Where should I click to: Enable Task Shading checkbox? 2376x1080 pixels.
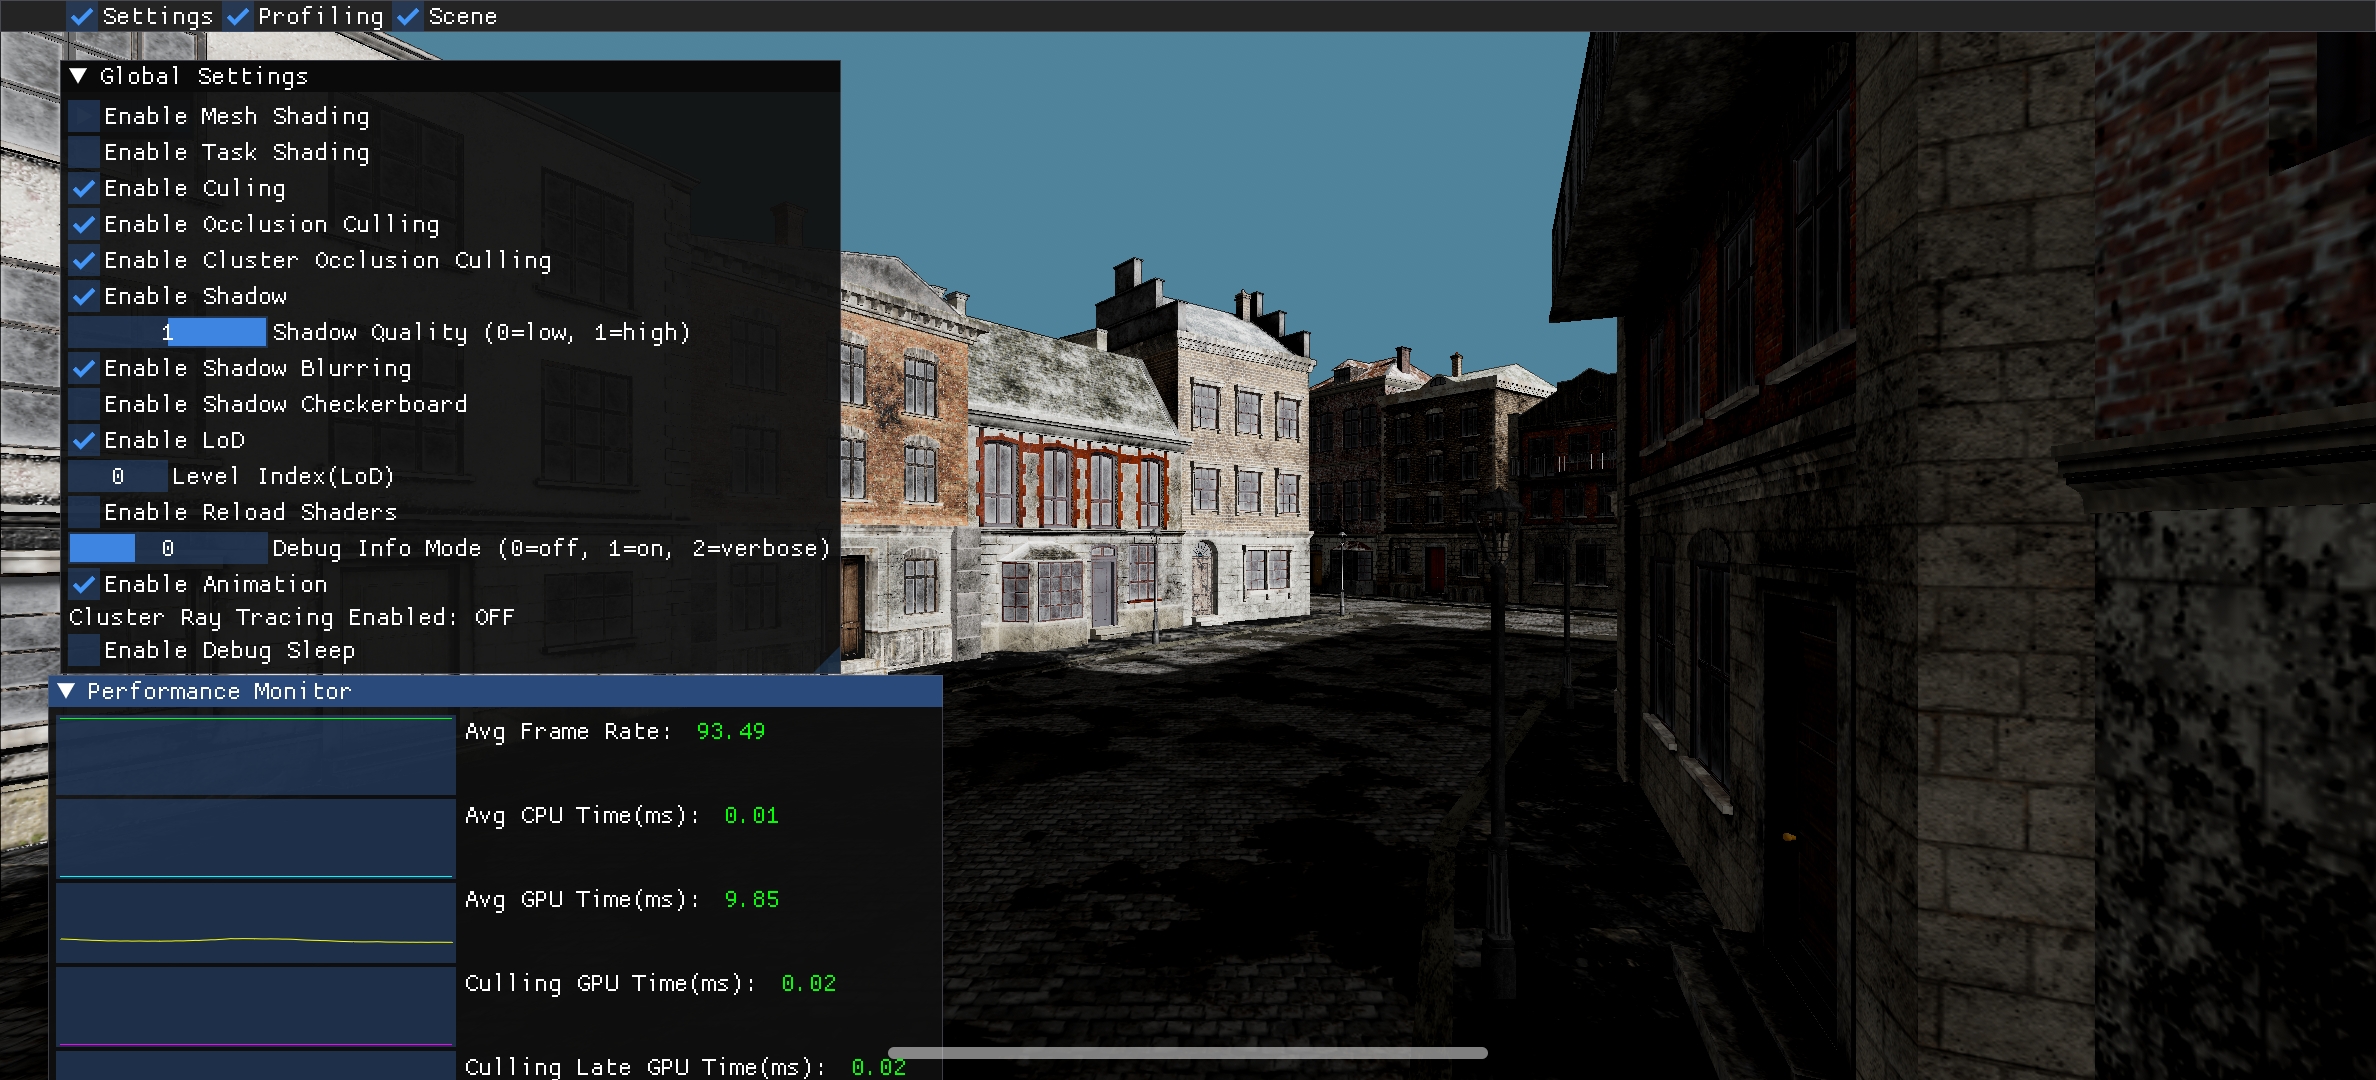[x=84, y=152]
